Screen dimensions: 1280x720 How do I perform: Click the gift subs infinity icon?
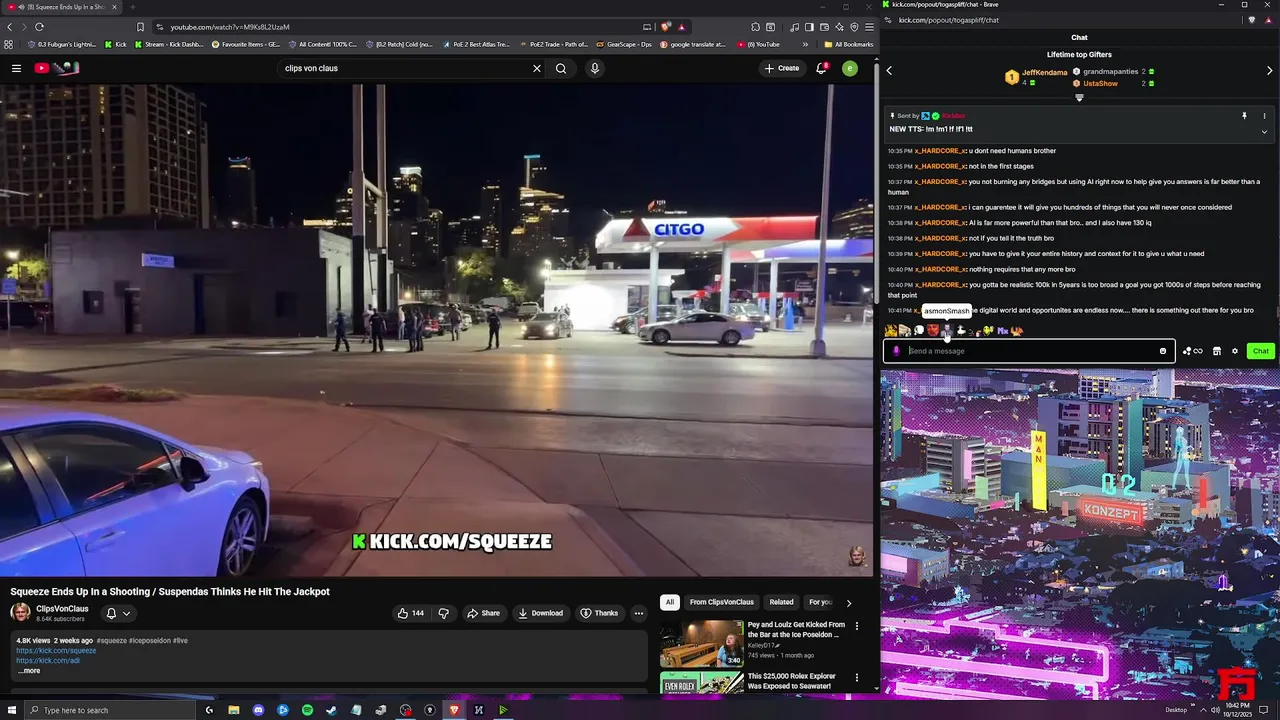[1193, 351]
